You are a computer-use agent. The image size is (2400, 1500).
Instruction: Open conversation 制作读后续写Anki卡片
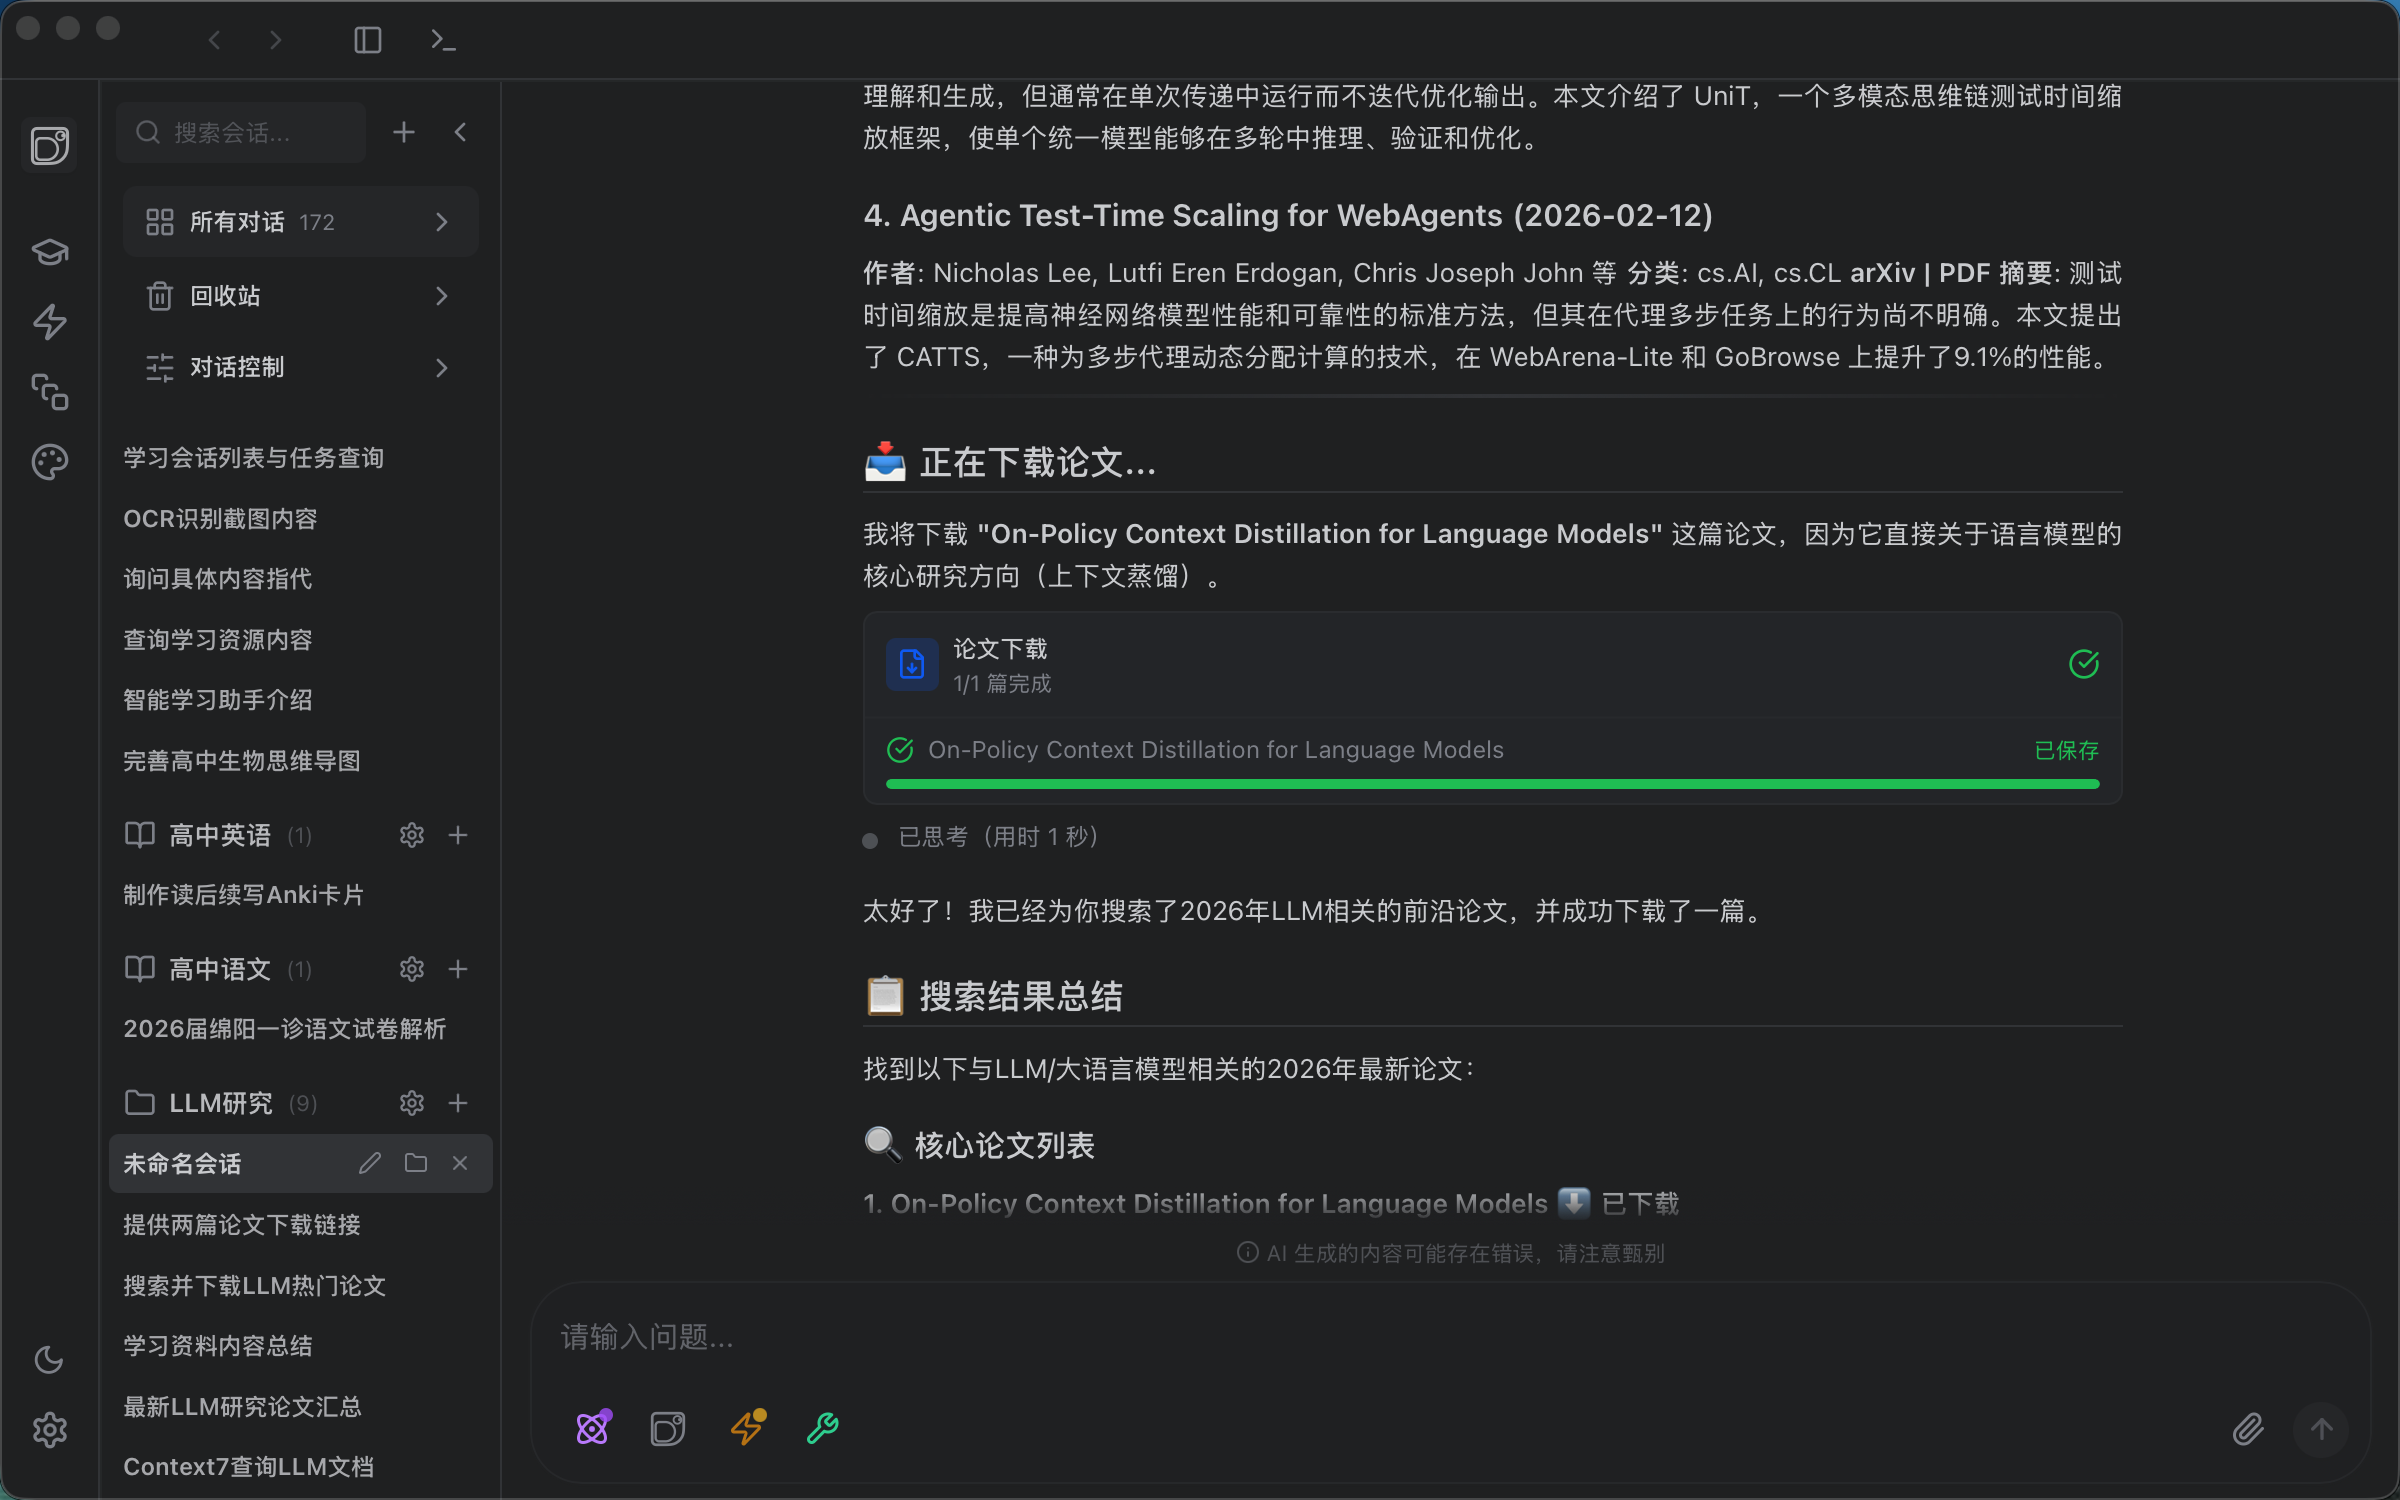click(x=244, y=895)
